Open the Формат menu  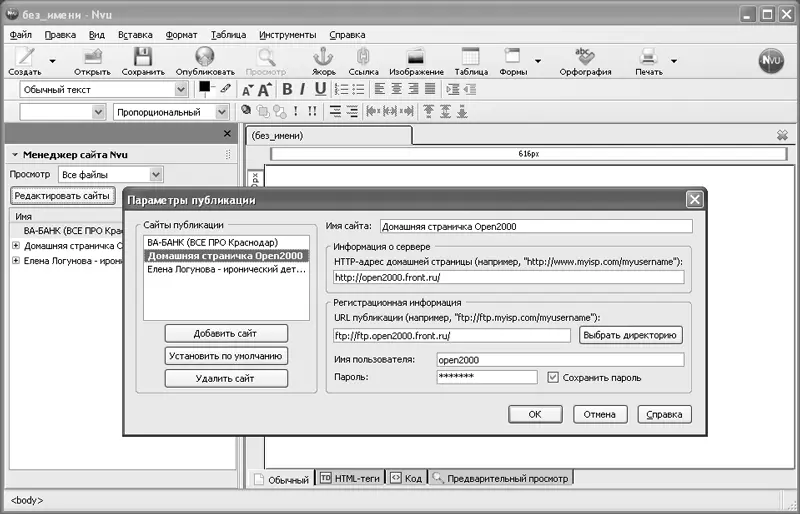click(x=181, y=35)
